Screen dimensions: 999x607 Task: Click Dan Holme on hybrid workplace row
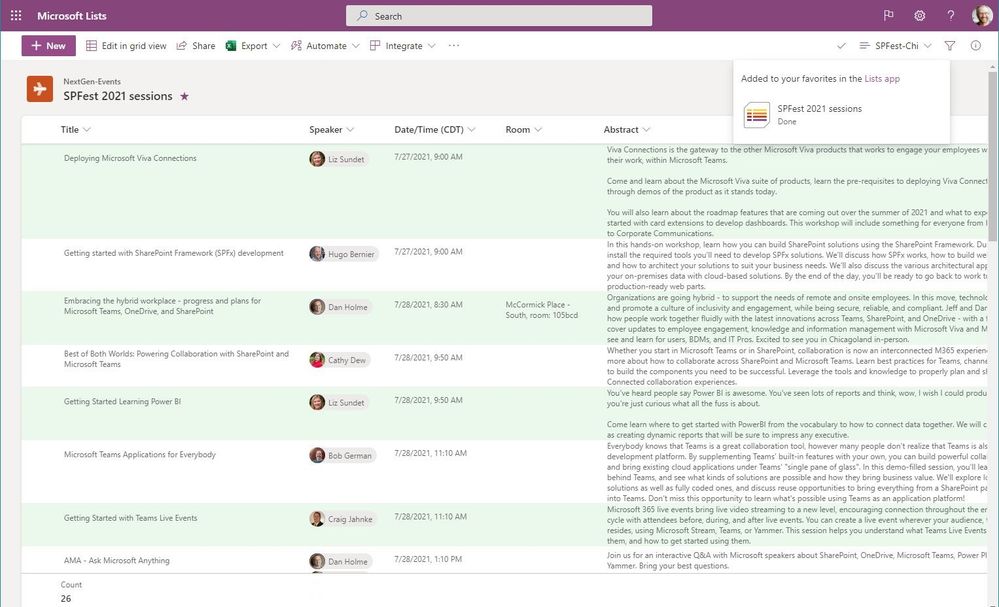click(339, 307)
